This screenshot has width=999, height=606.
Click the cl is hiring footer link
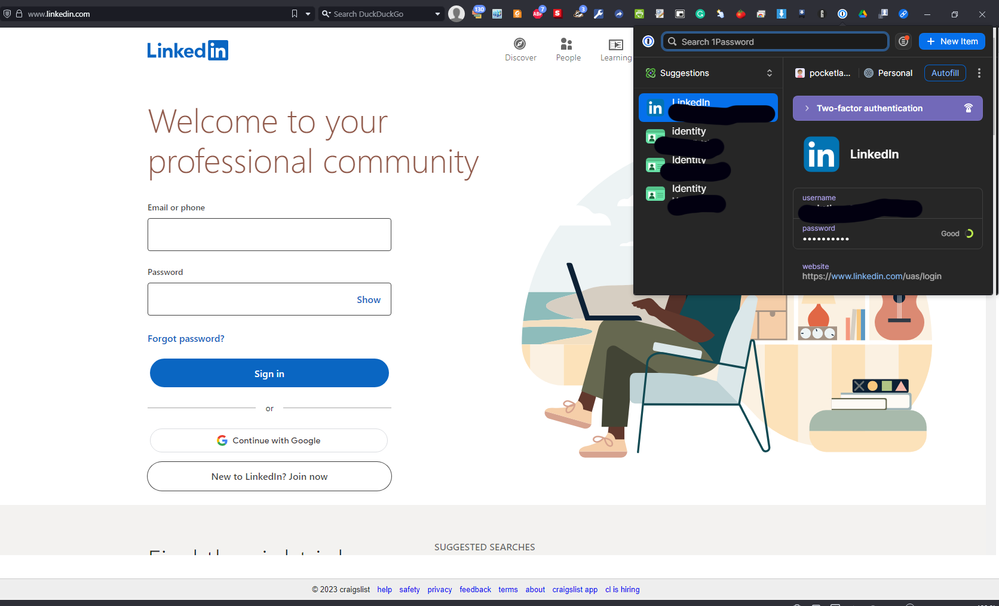(622, 589)
